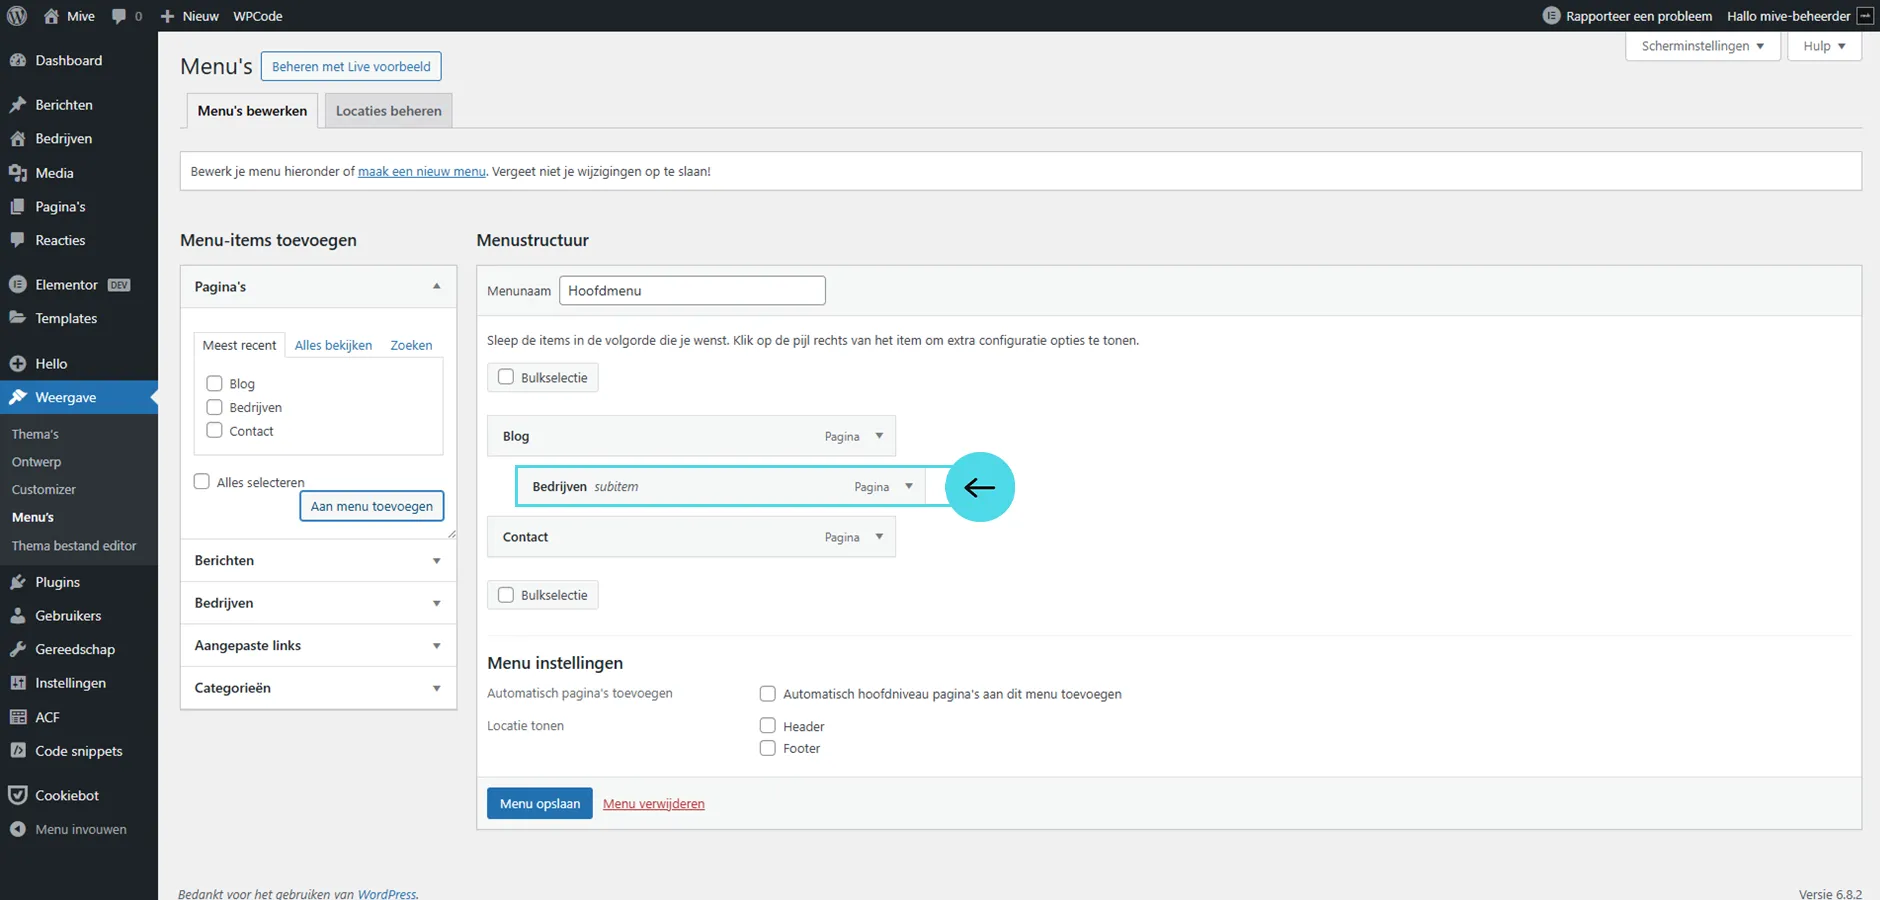Open Media library icon in sidebar

tap(18, 173)
